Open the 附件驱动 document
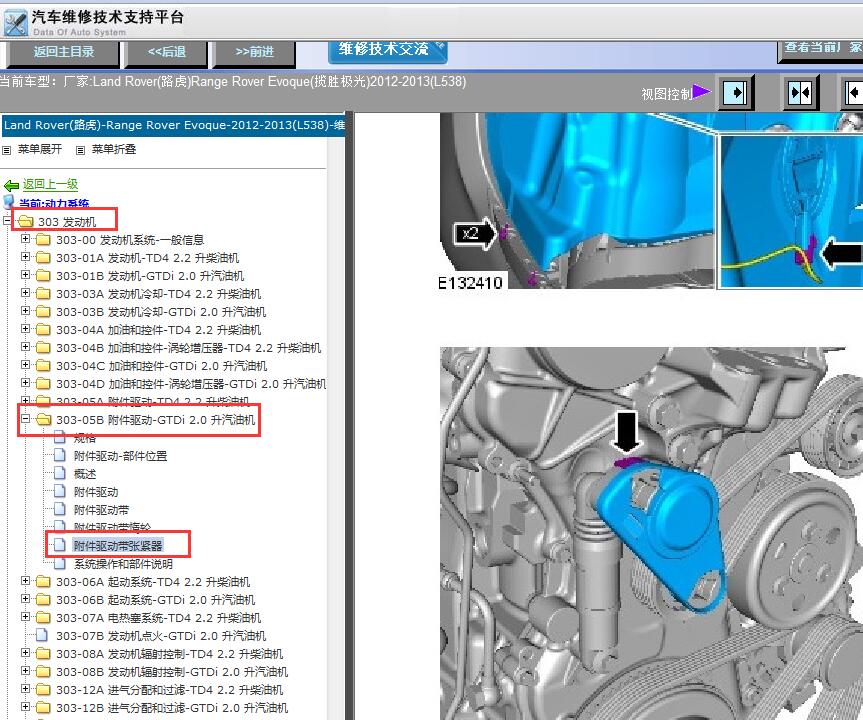The image size is (863, 720). pos(96,492)
